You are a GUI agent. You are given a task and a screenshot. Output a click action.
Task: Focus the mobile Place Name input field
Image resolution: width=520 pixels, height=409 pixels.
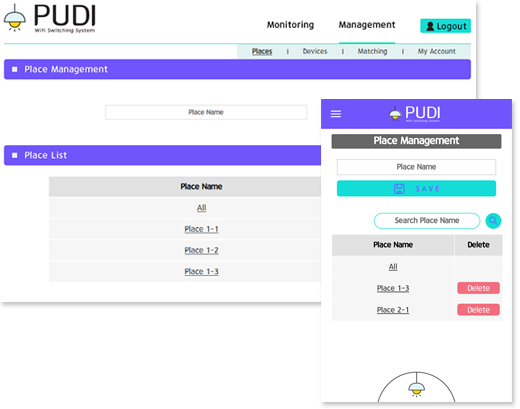click(x=416, y=167)
